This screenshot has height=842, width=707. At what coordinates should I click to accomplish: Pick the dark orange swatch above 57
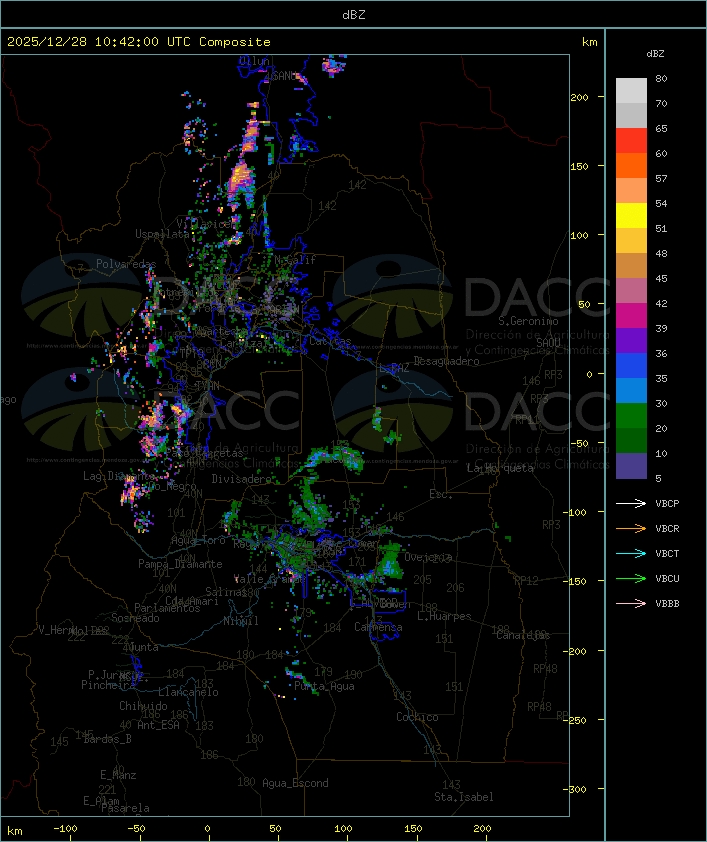pos(631,165)
